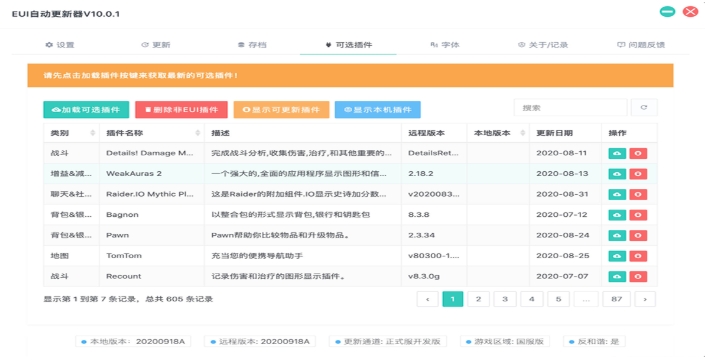The height and width of the screenshot is (363, 709).
Task: Select the 可选插件 tab
Action: click(349, 45)
